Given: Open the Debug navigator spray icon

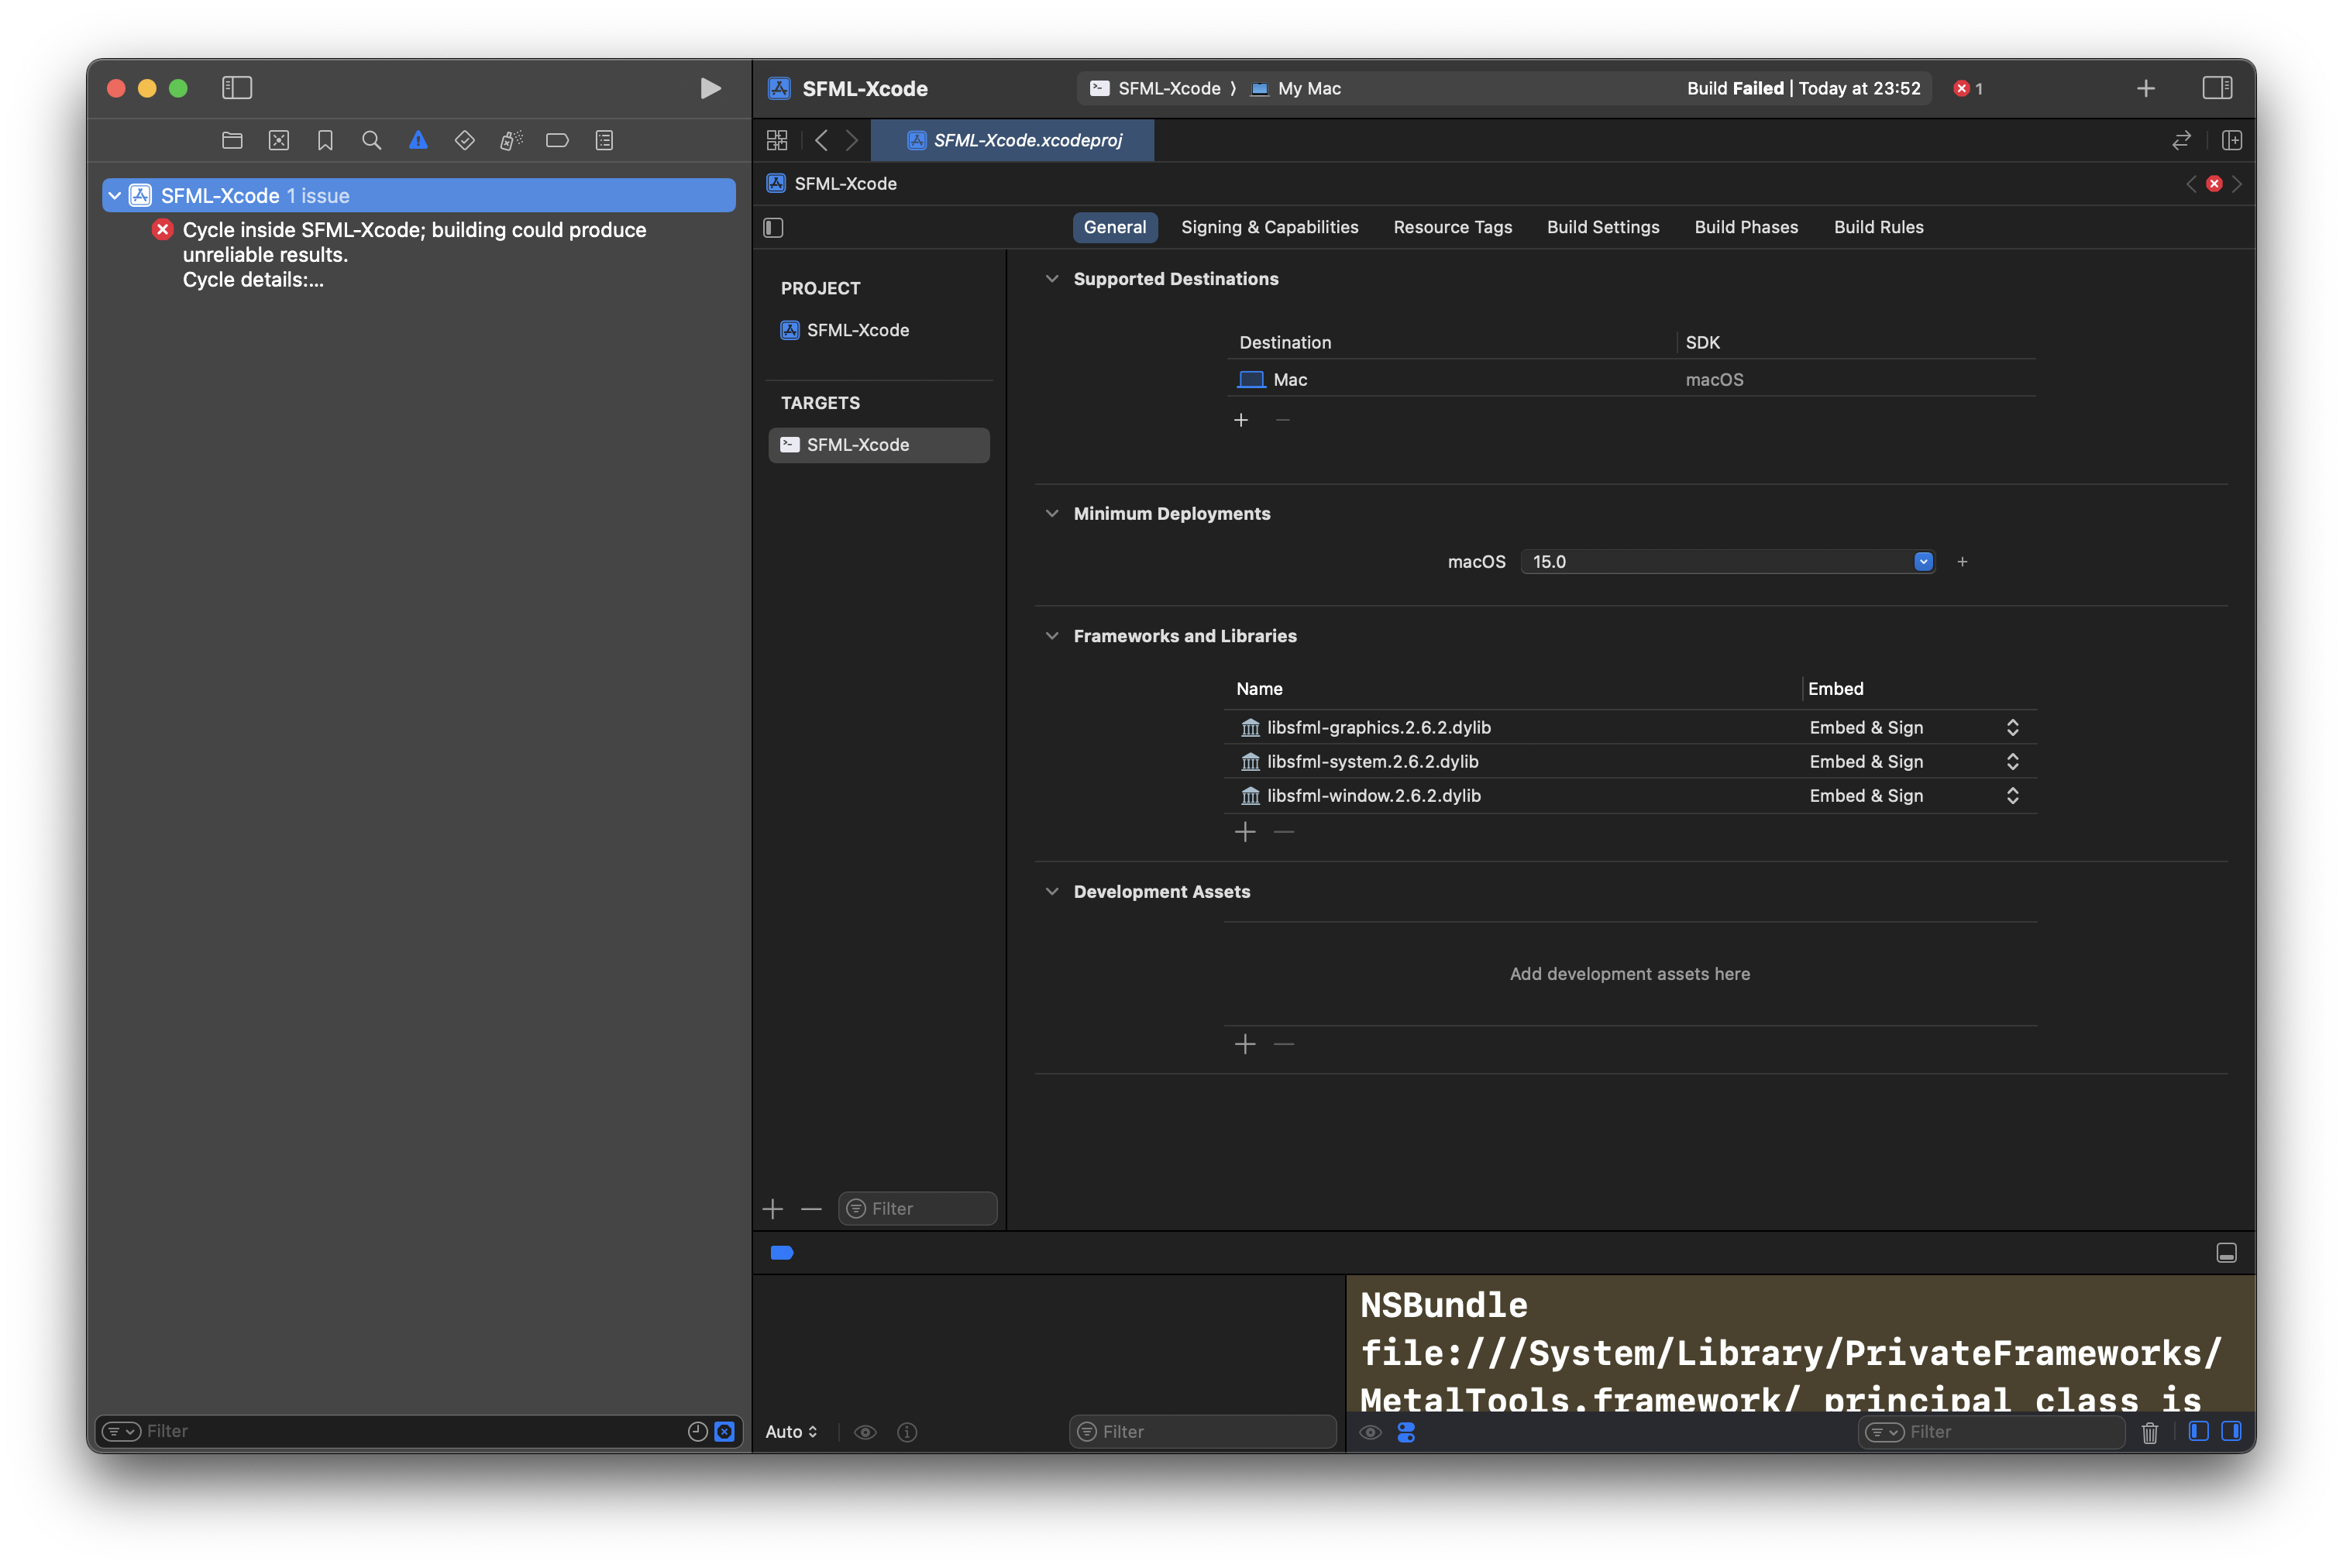Looking at the screenshot, I should pos(511,140).
